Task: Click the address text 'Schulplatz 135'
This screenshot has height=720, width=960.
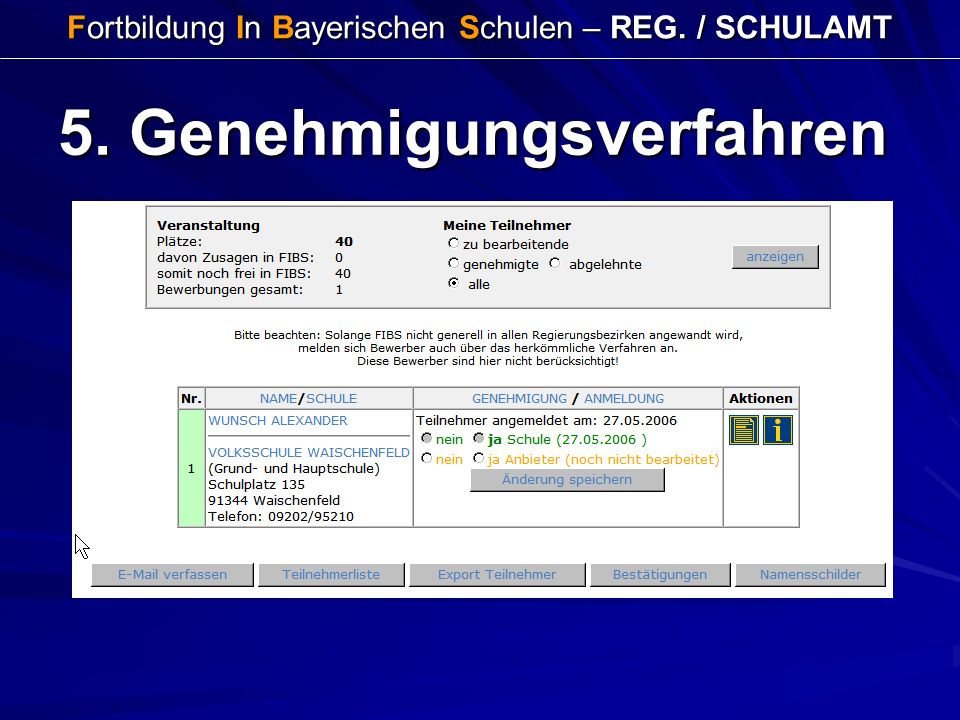Action: pyautogui.click(x=257, y=485)
